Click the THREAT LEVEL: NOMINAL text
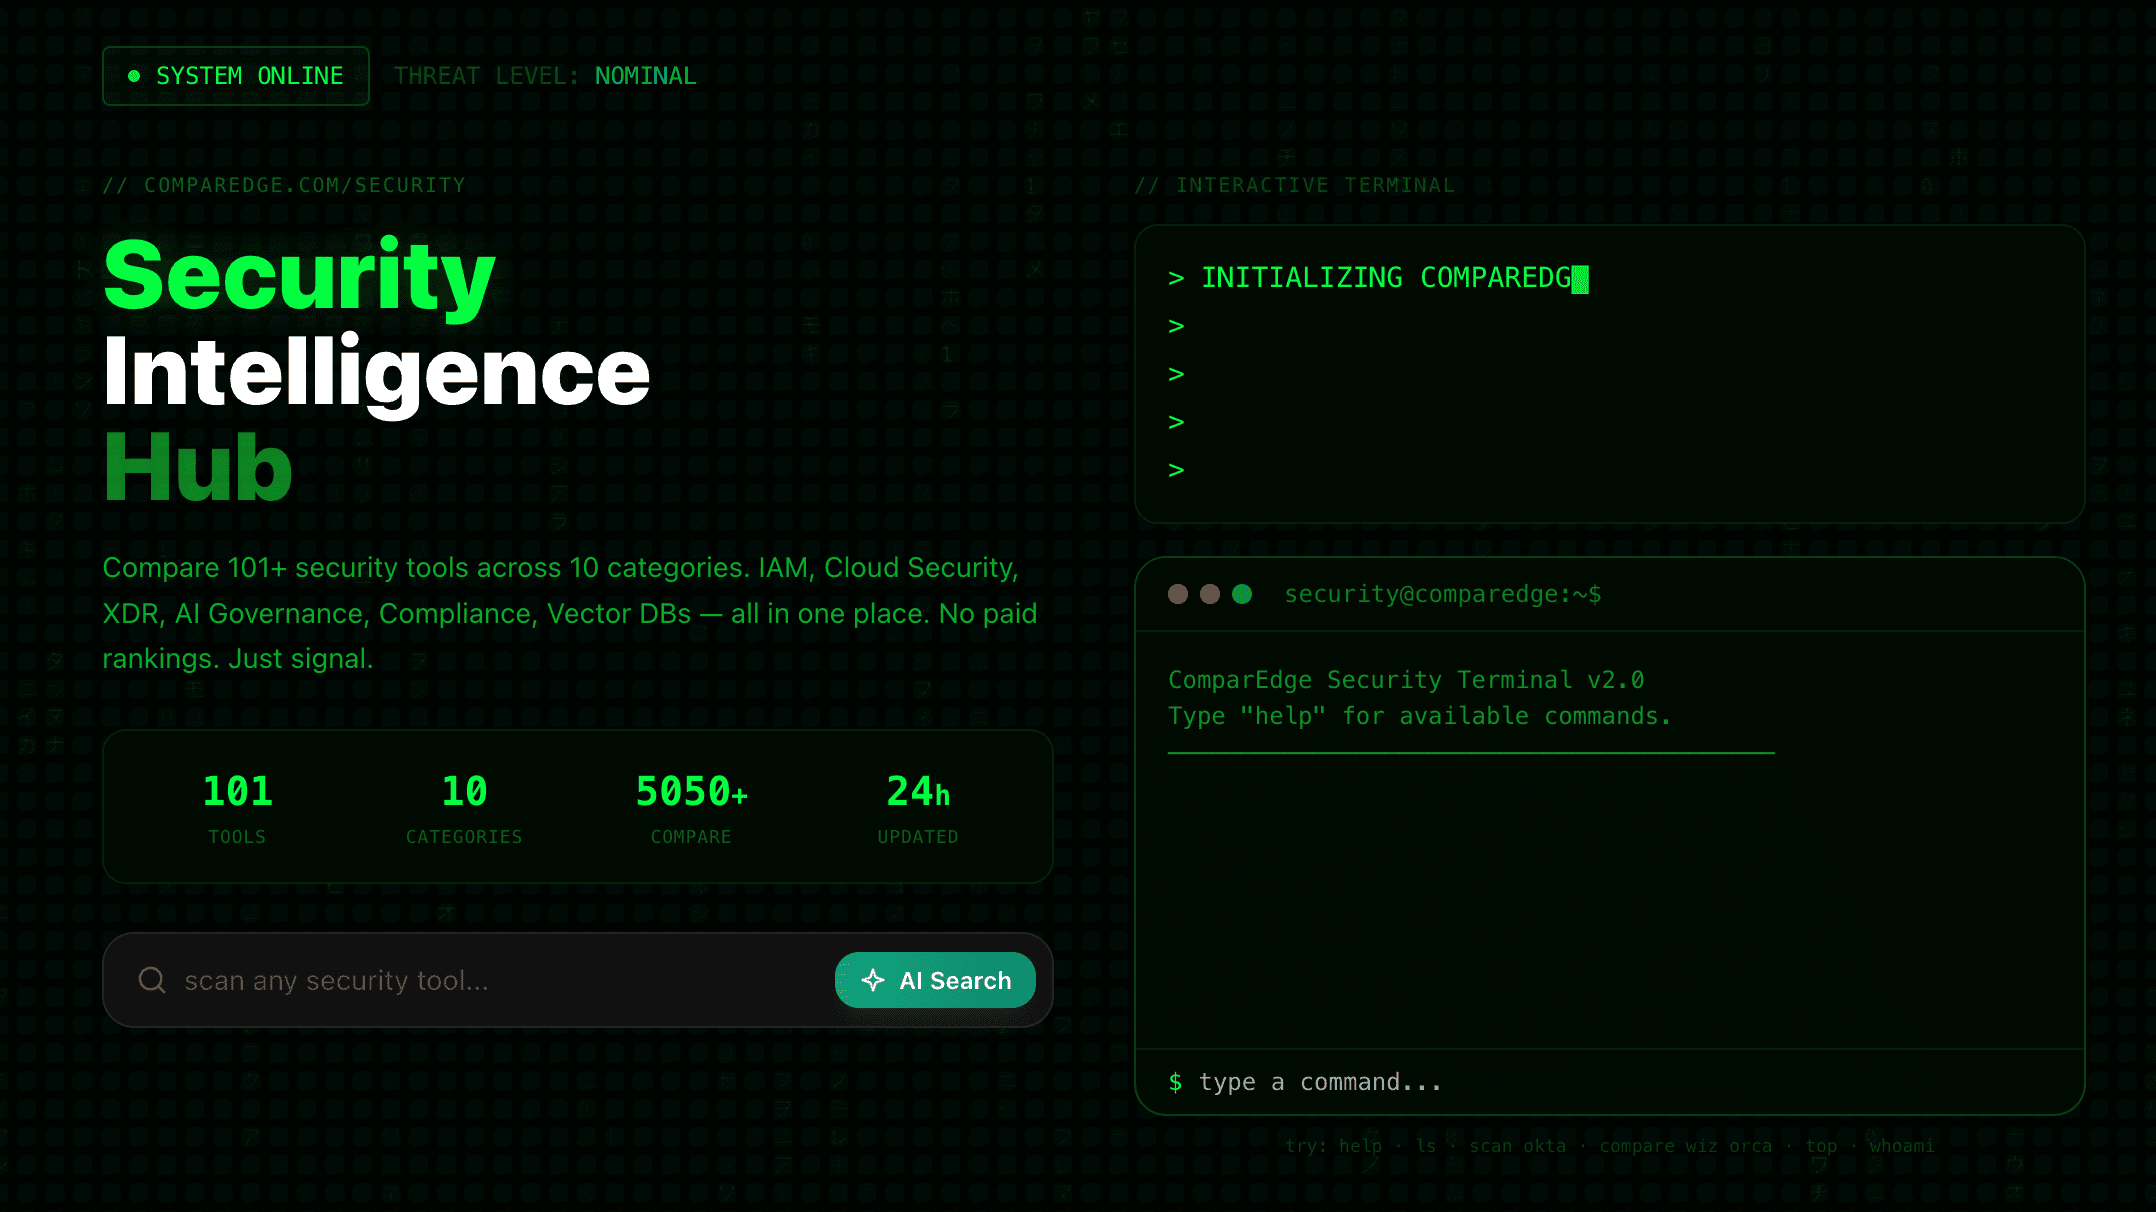The width and height of the screenshot is (2156, 1212). coord(545,76)
